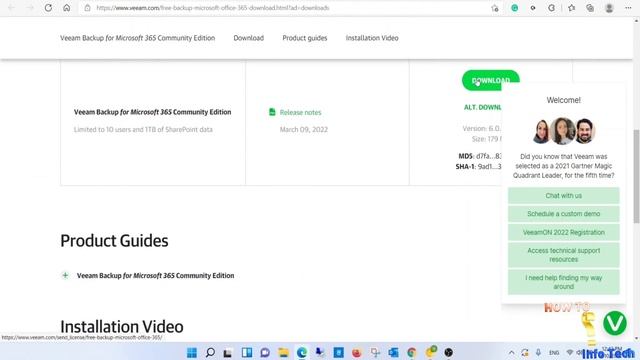Click VeeamON 2022 Registration button

564,232
